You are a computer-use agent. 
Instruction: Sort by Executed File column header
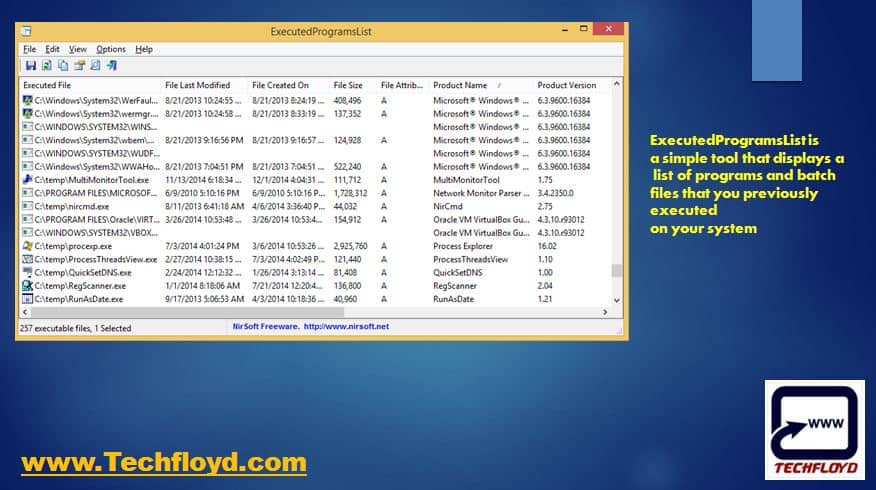point(90,85)
